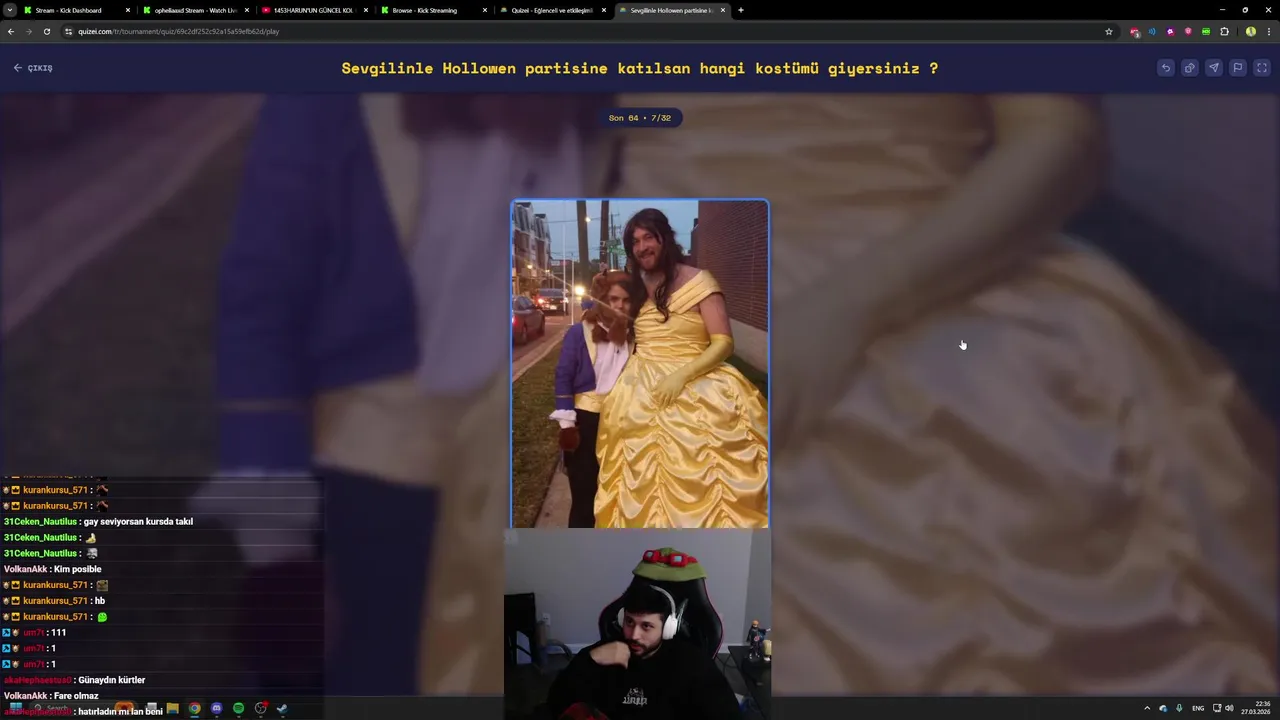Screen dimensions: 1280x720
Task: Click the red extension icon with badge
Action: pyautogui.click(x=1134, y=31)
